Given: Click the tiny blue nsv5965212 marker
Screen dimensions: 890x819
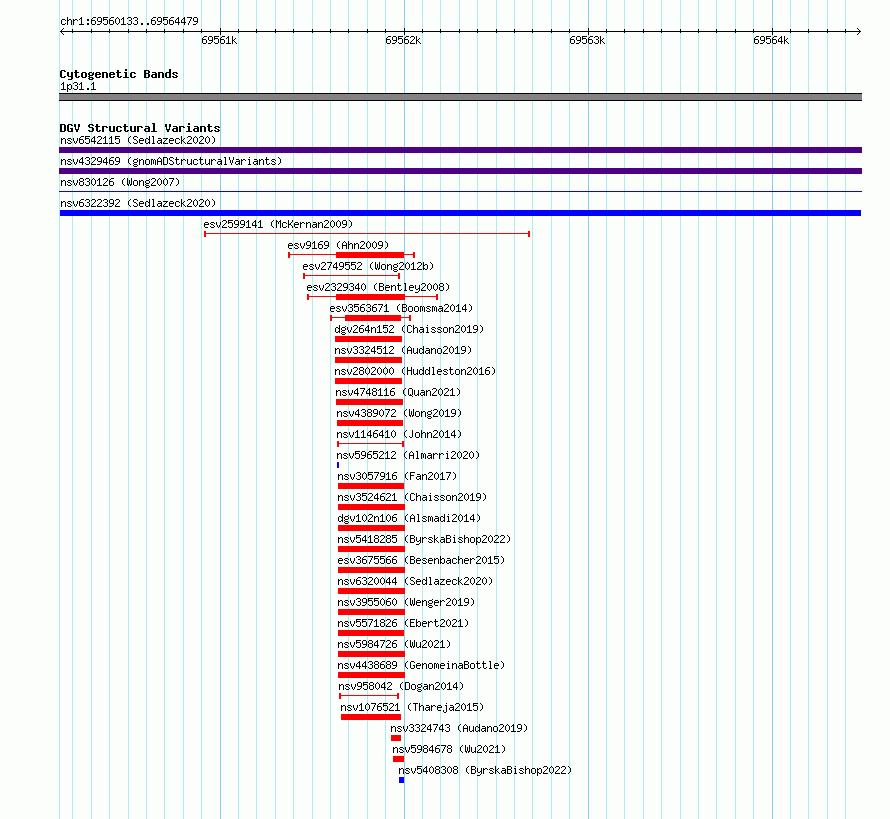Looking at the screenshot, I should pyautogui.click(x=338, y=465).
